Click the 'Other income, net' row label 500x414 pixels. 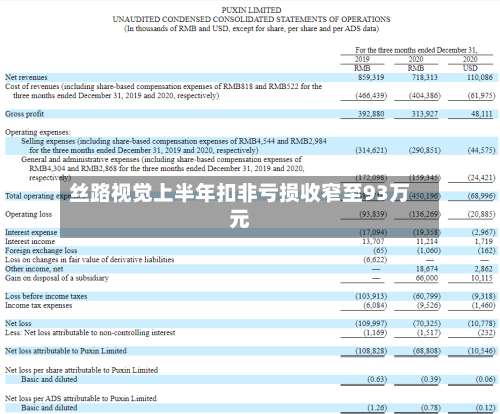(34, 269)
